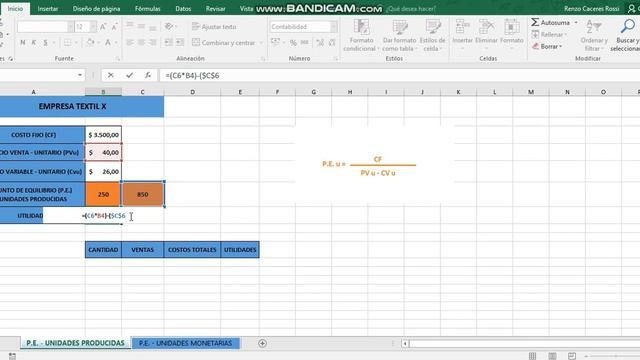Image resolution: width=640 pixels, height=360 pixels.
Task: Switch to page layout view icon
Action: (552, 356)
